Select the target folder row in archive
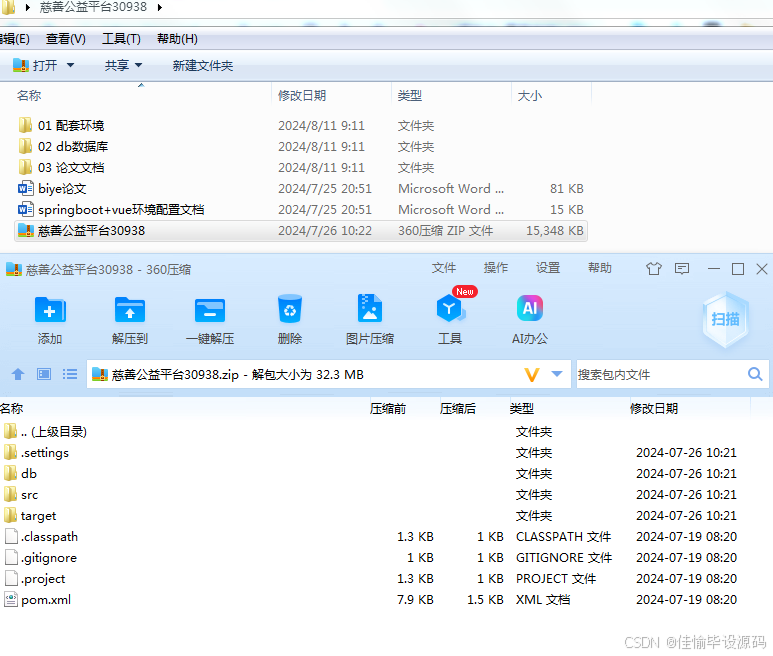The height and width of the screenshot is (656, 773). [377, 516]
